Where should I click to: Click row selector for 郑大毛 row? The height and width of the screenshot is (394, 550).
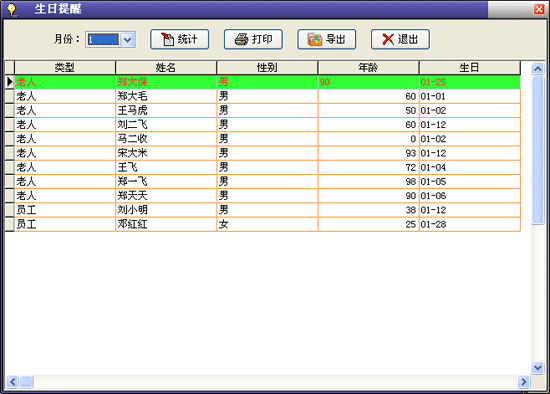tap(9, 96)
